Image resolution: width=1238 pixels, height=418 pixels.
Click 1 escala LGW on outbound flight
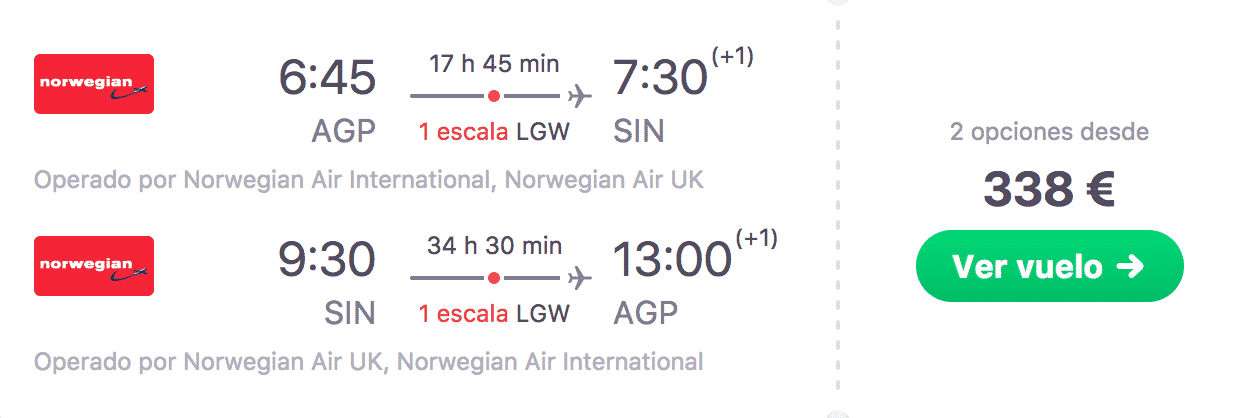[x=494, y=132]
